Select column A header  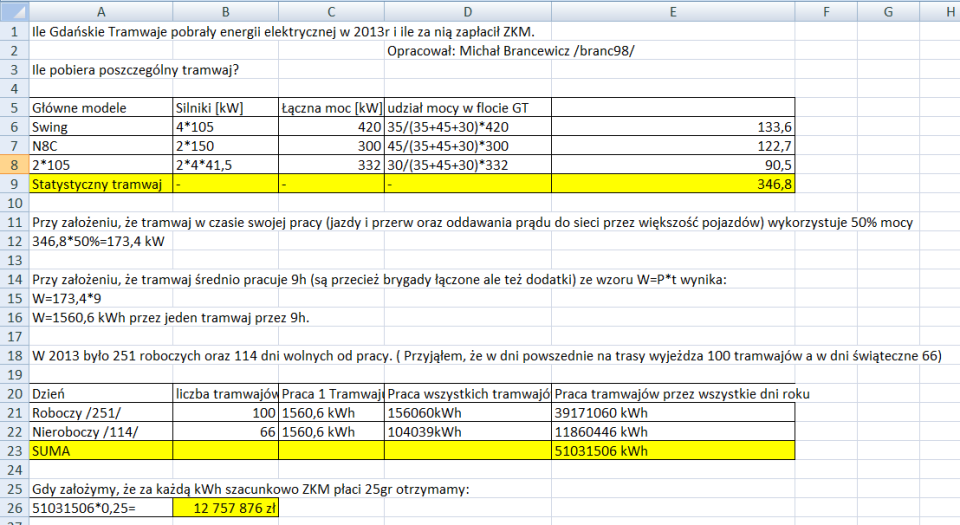(101, 11)
